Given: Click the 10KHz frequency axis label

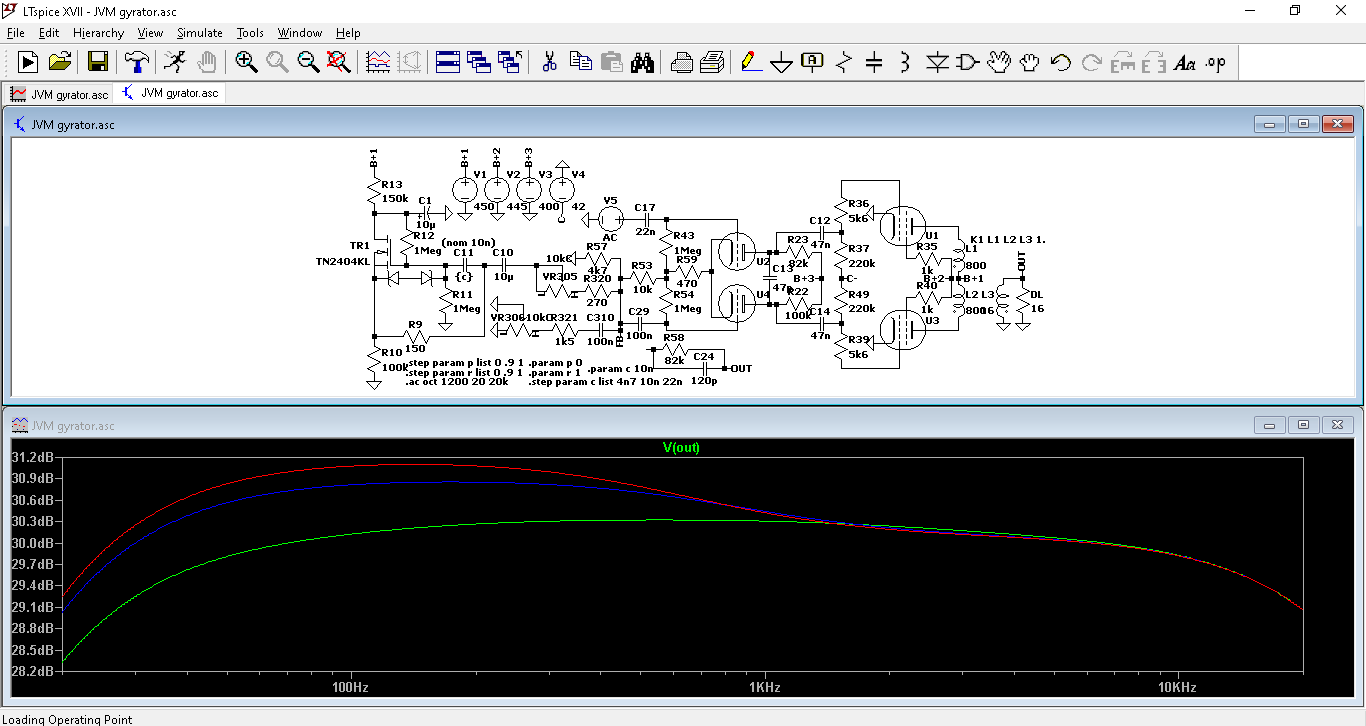Looking at the screenshot, I should (1178, 689).
